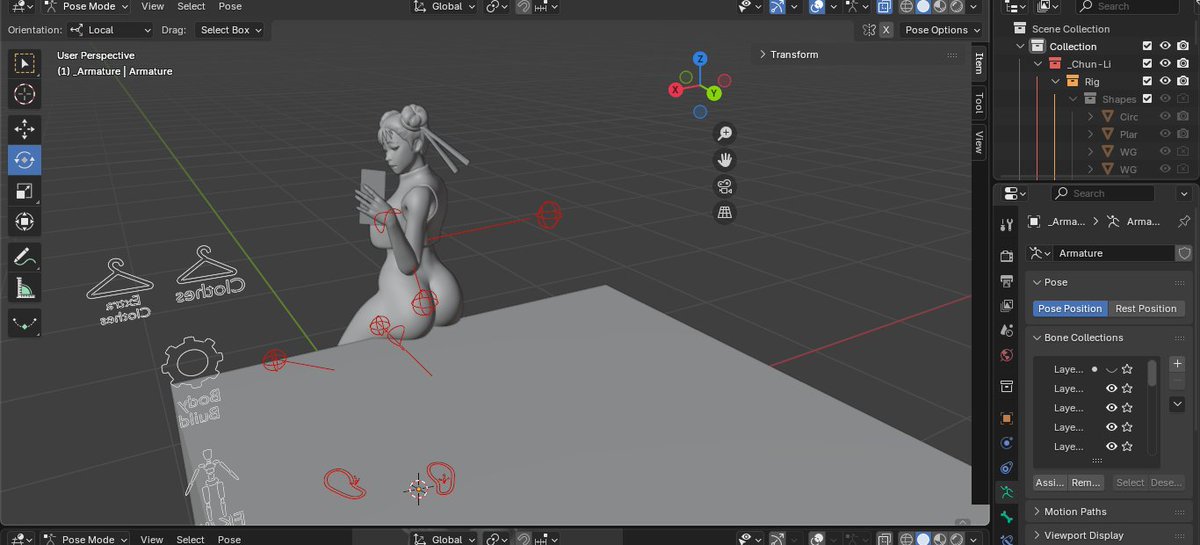Hide Rig collection in viewport
Image resolution: width=1200 pixels, height=545 pixels.
[1166, 81]
